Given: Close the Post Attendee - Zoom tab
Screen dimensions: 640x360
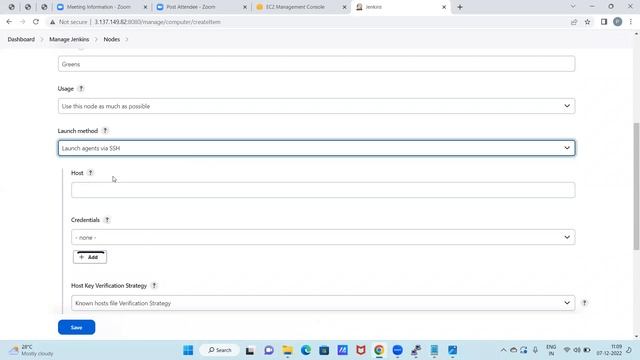Looking at the screenshot, I should [245, 7].
